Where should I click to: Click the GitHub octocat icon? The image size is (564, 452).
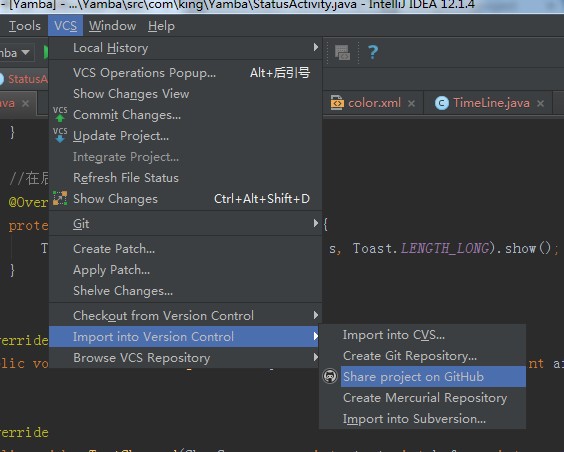click(x=330, y=376)
